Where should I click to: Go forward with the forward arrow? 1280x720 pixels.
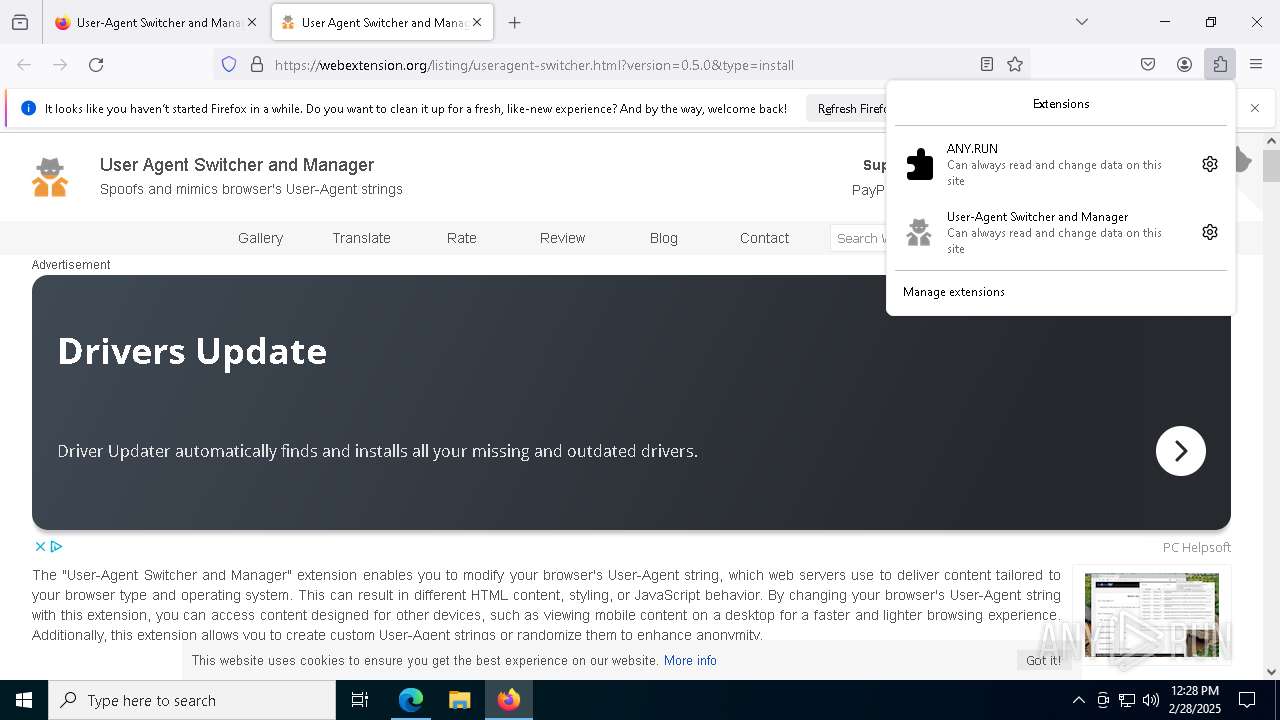coord(60,65)
